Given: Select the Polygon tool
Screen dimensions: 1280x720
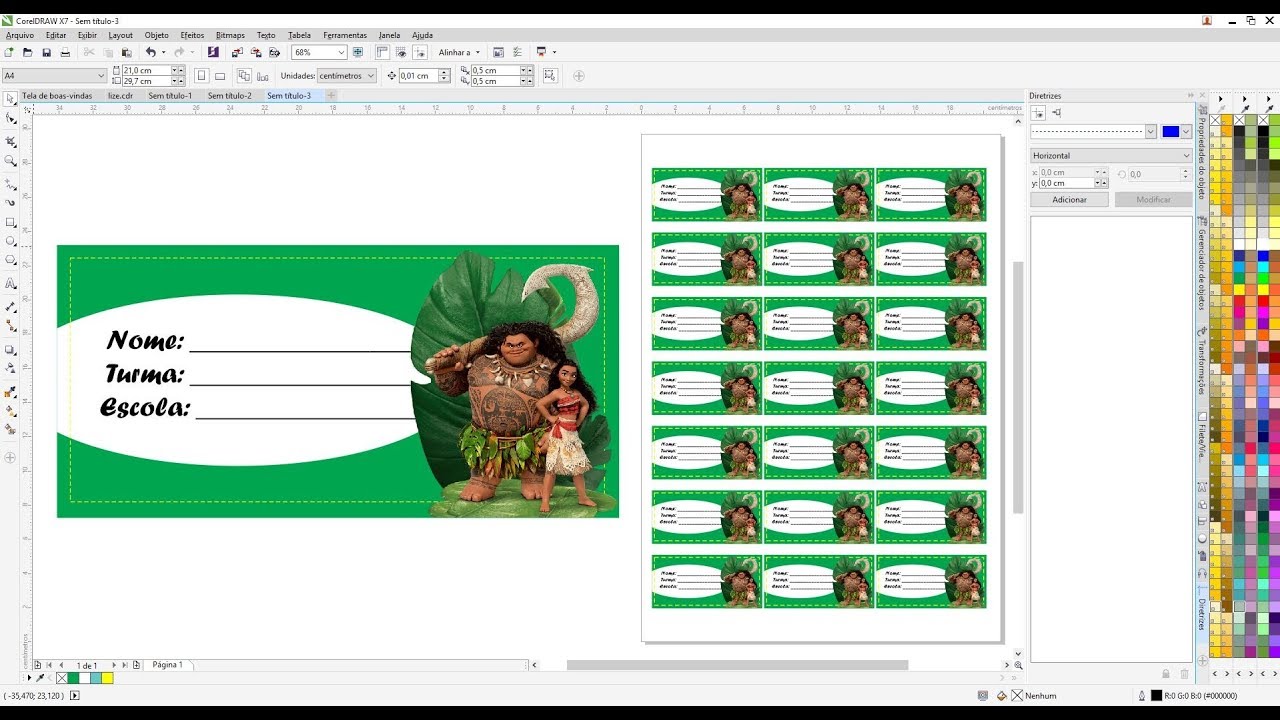Looking at the screenshot, I should (10, 260).
